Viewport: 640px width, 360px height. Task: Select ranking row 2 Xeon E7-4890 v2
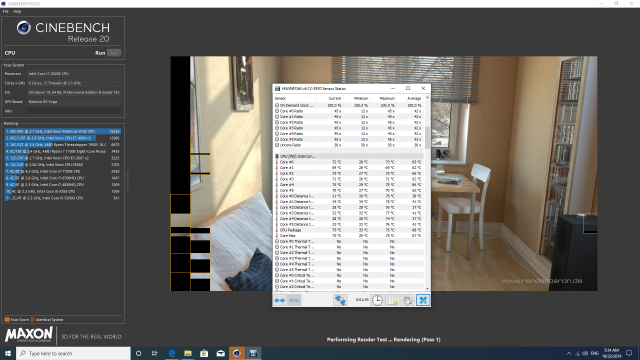[x=62, y=138]
